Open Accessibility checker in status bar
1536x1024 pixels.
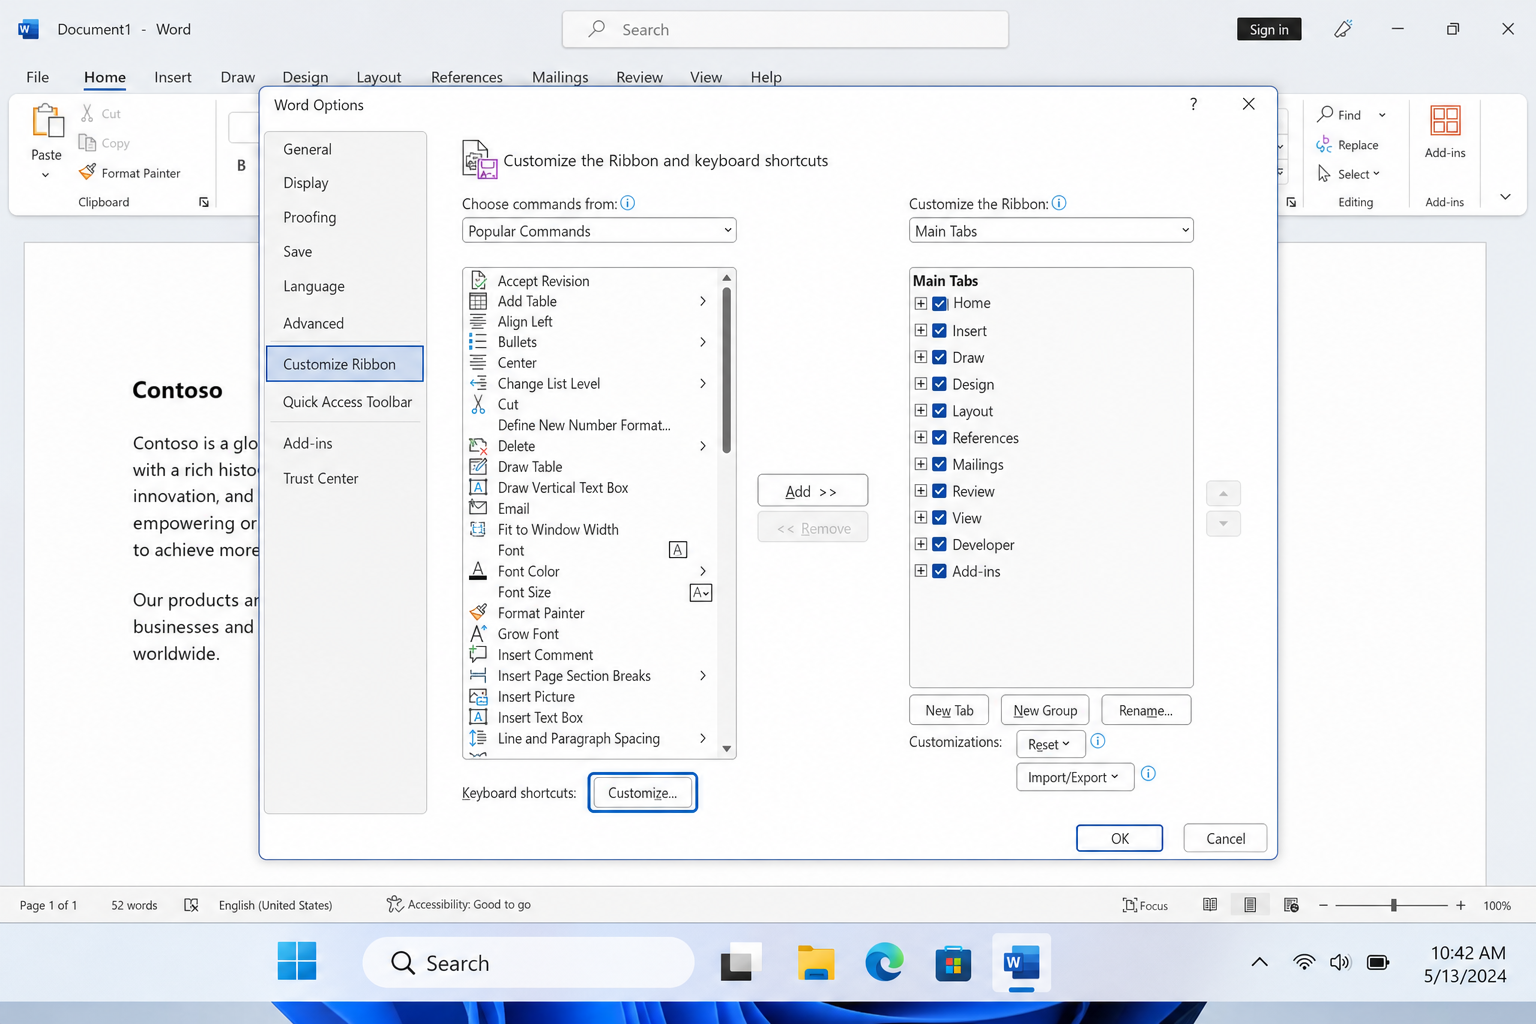(459, 904)
